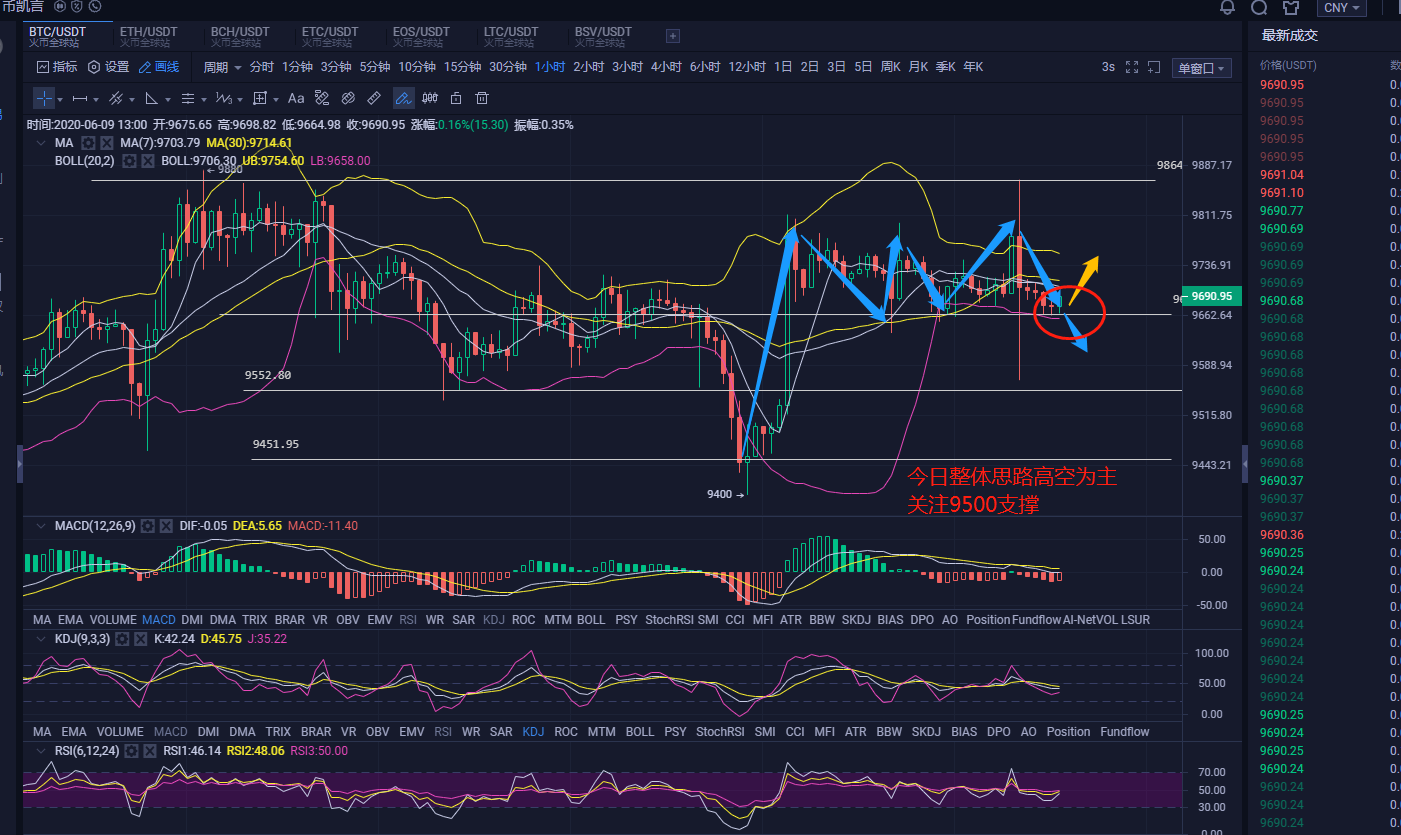
Task: Open the search magnifier icon
Action: coord(1259,8)
